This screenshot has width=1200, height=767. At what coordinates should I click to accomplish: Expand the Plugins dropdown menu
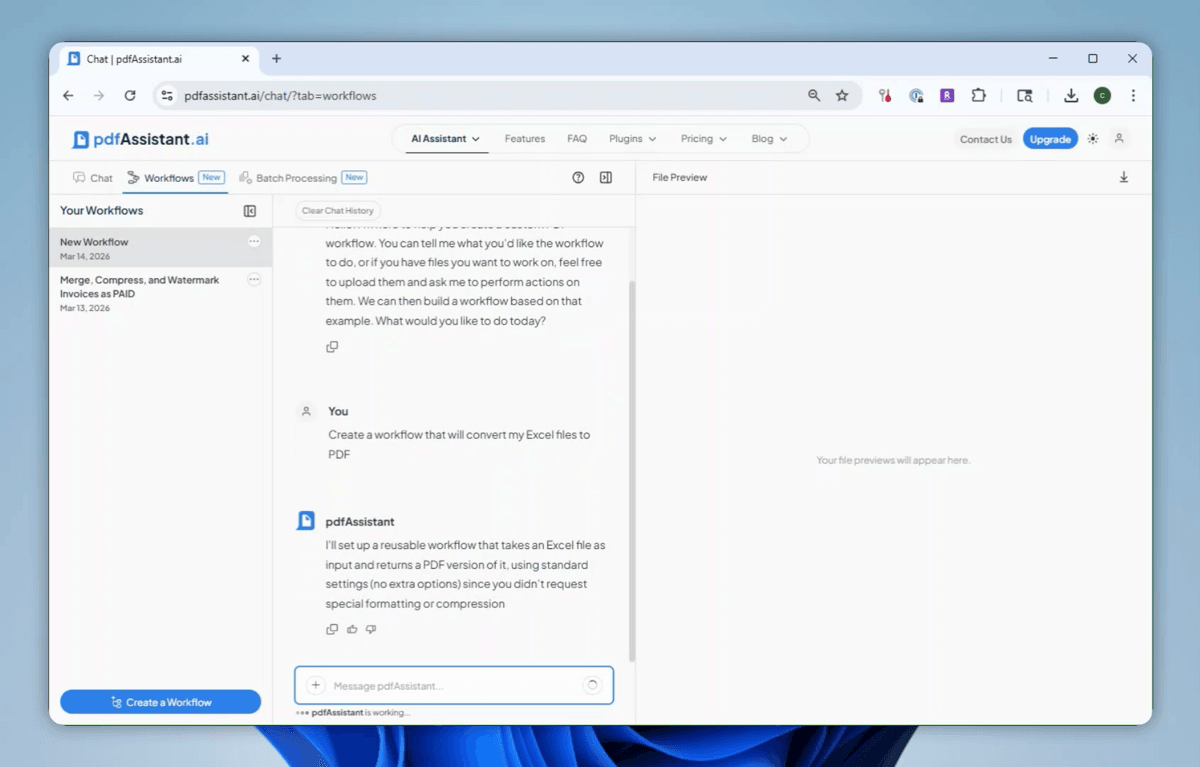(x=633, y=139)
